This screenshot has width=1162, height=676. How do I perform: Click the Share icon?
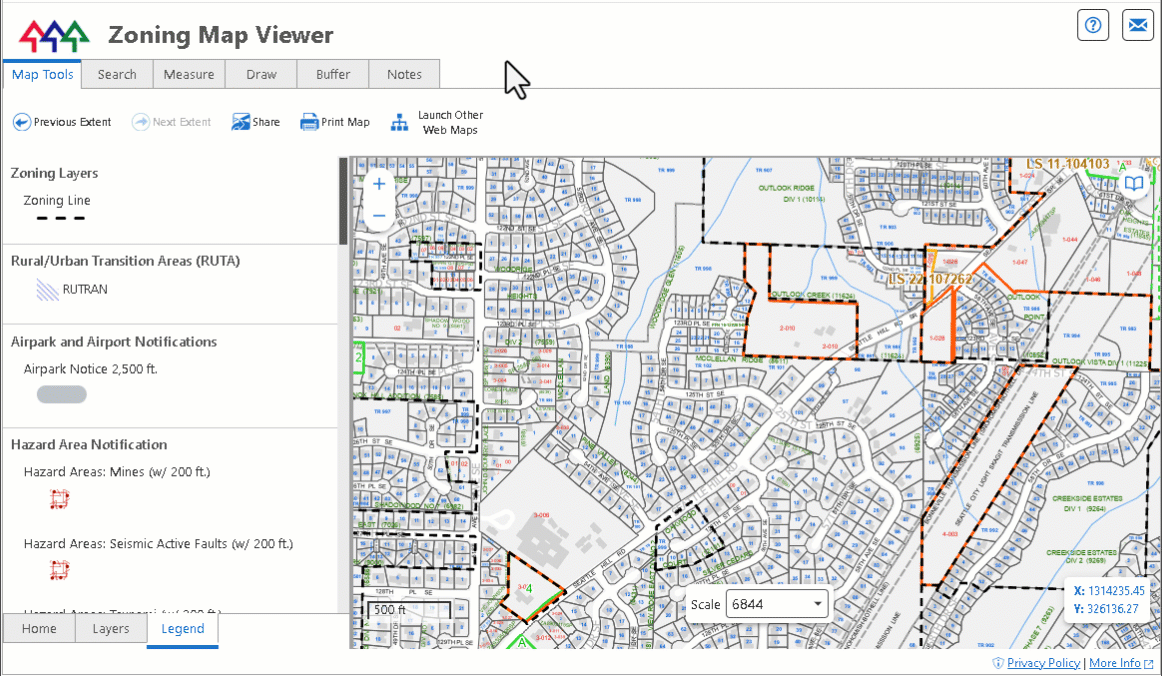tap(240, 122)
